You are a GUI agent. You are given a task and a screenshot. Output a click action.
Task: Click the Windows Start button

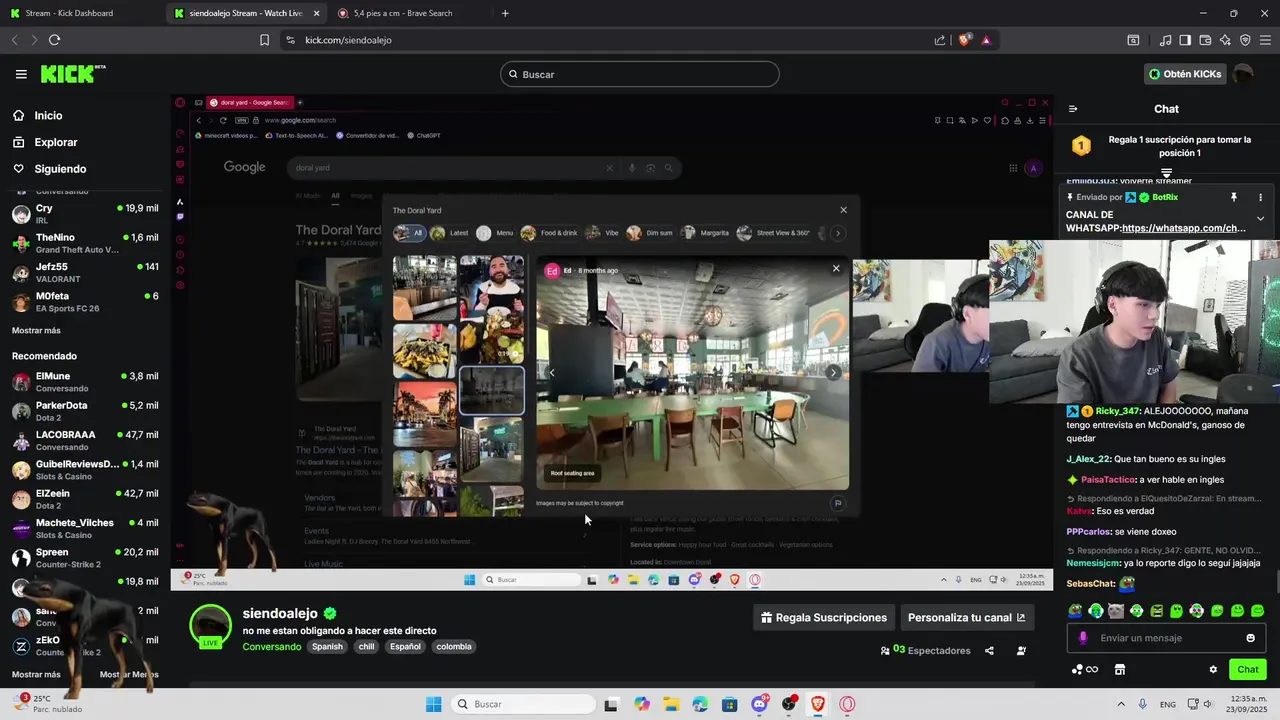433,704
